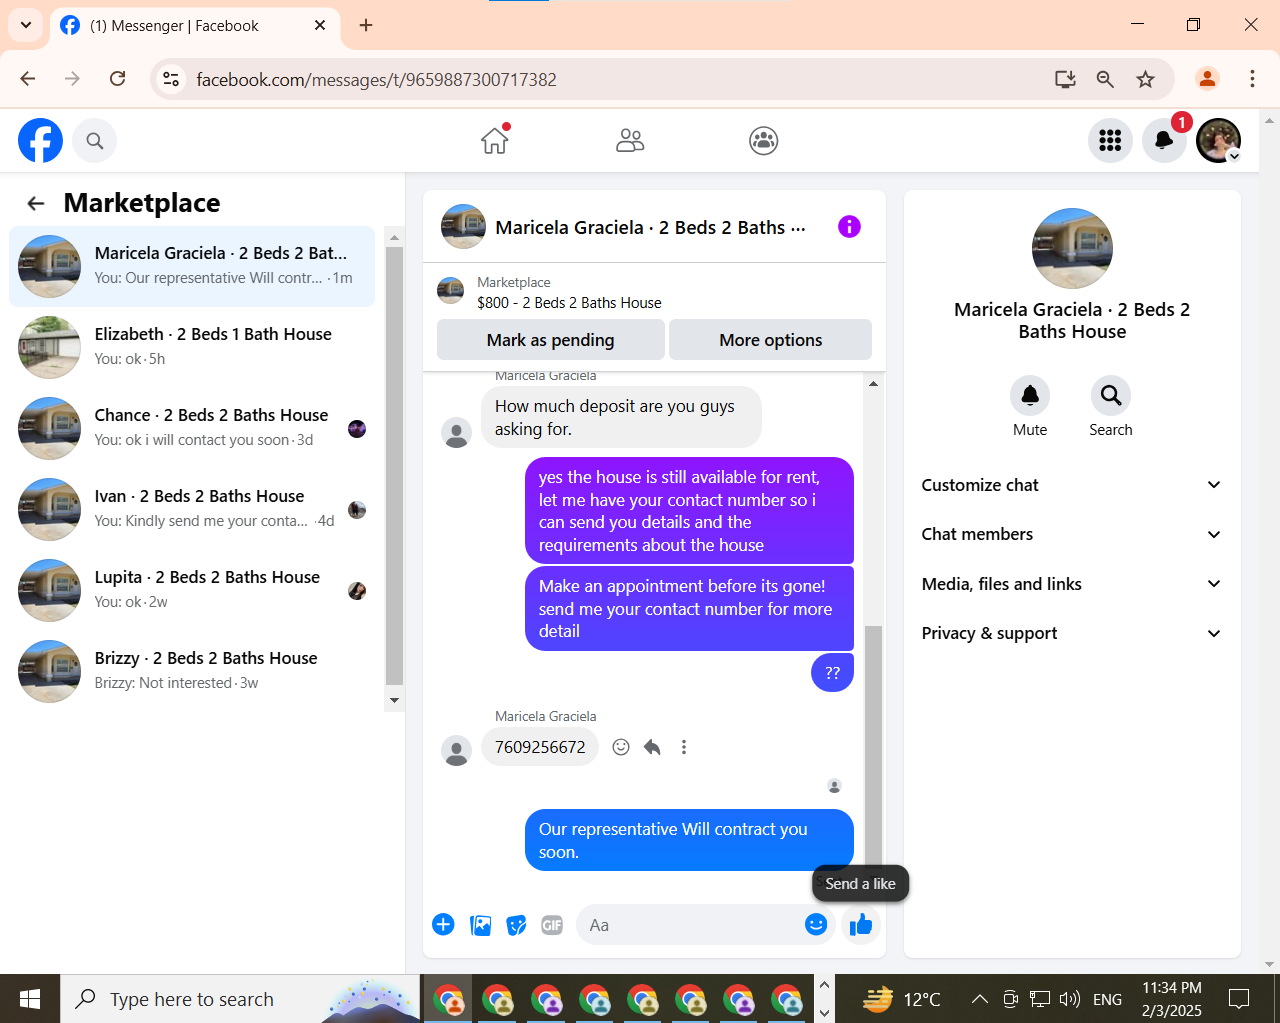Click message text 'How much deposit are you guys asking for.'
This screenshot has height=1023, width=1280.
621,417
